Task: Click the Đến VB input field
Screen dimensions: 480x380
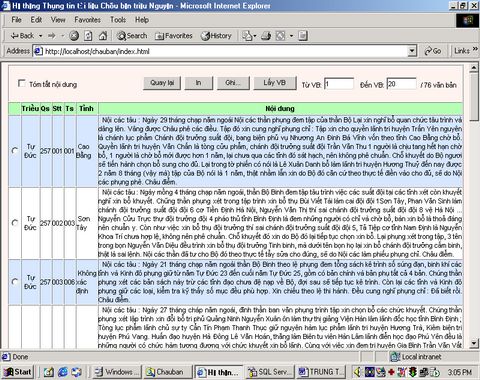Action: (x=401, y=84)
